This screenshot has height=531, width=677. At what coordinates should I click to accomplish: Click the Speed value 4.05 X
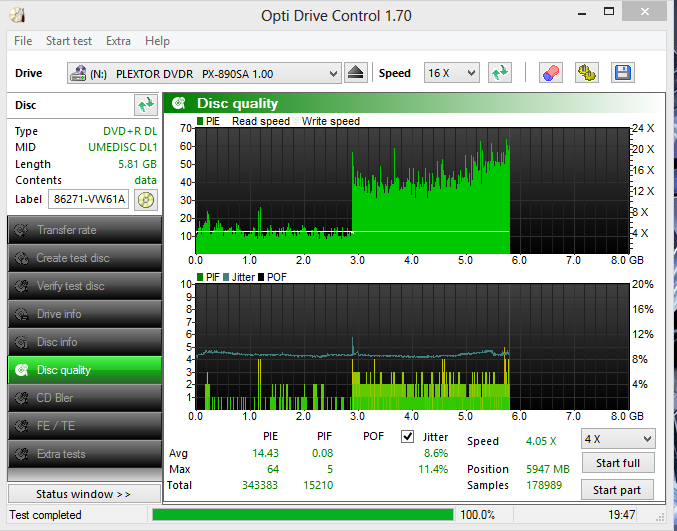(541, 441)
